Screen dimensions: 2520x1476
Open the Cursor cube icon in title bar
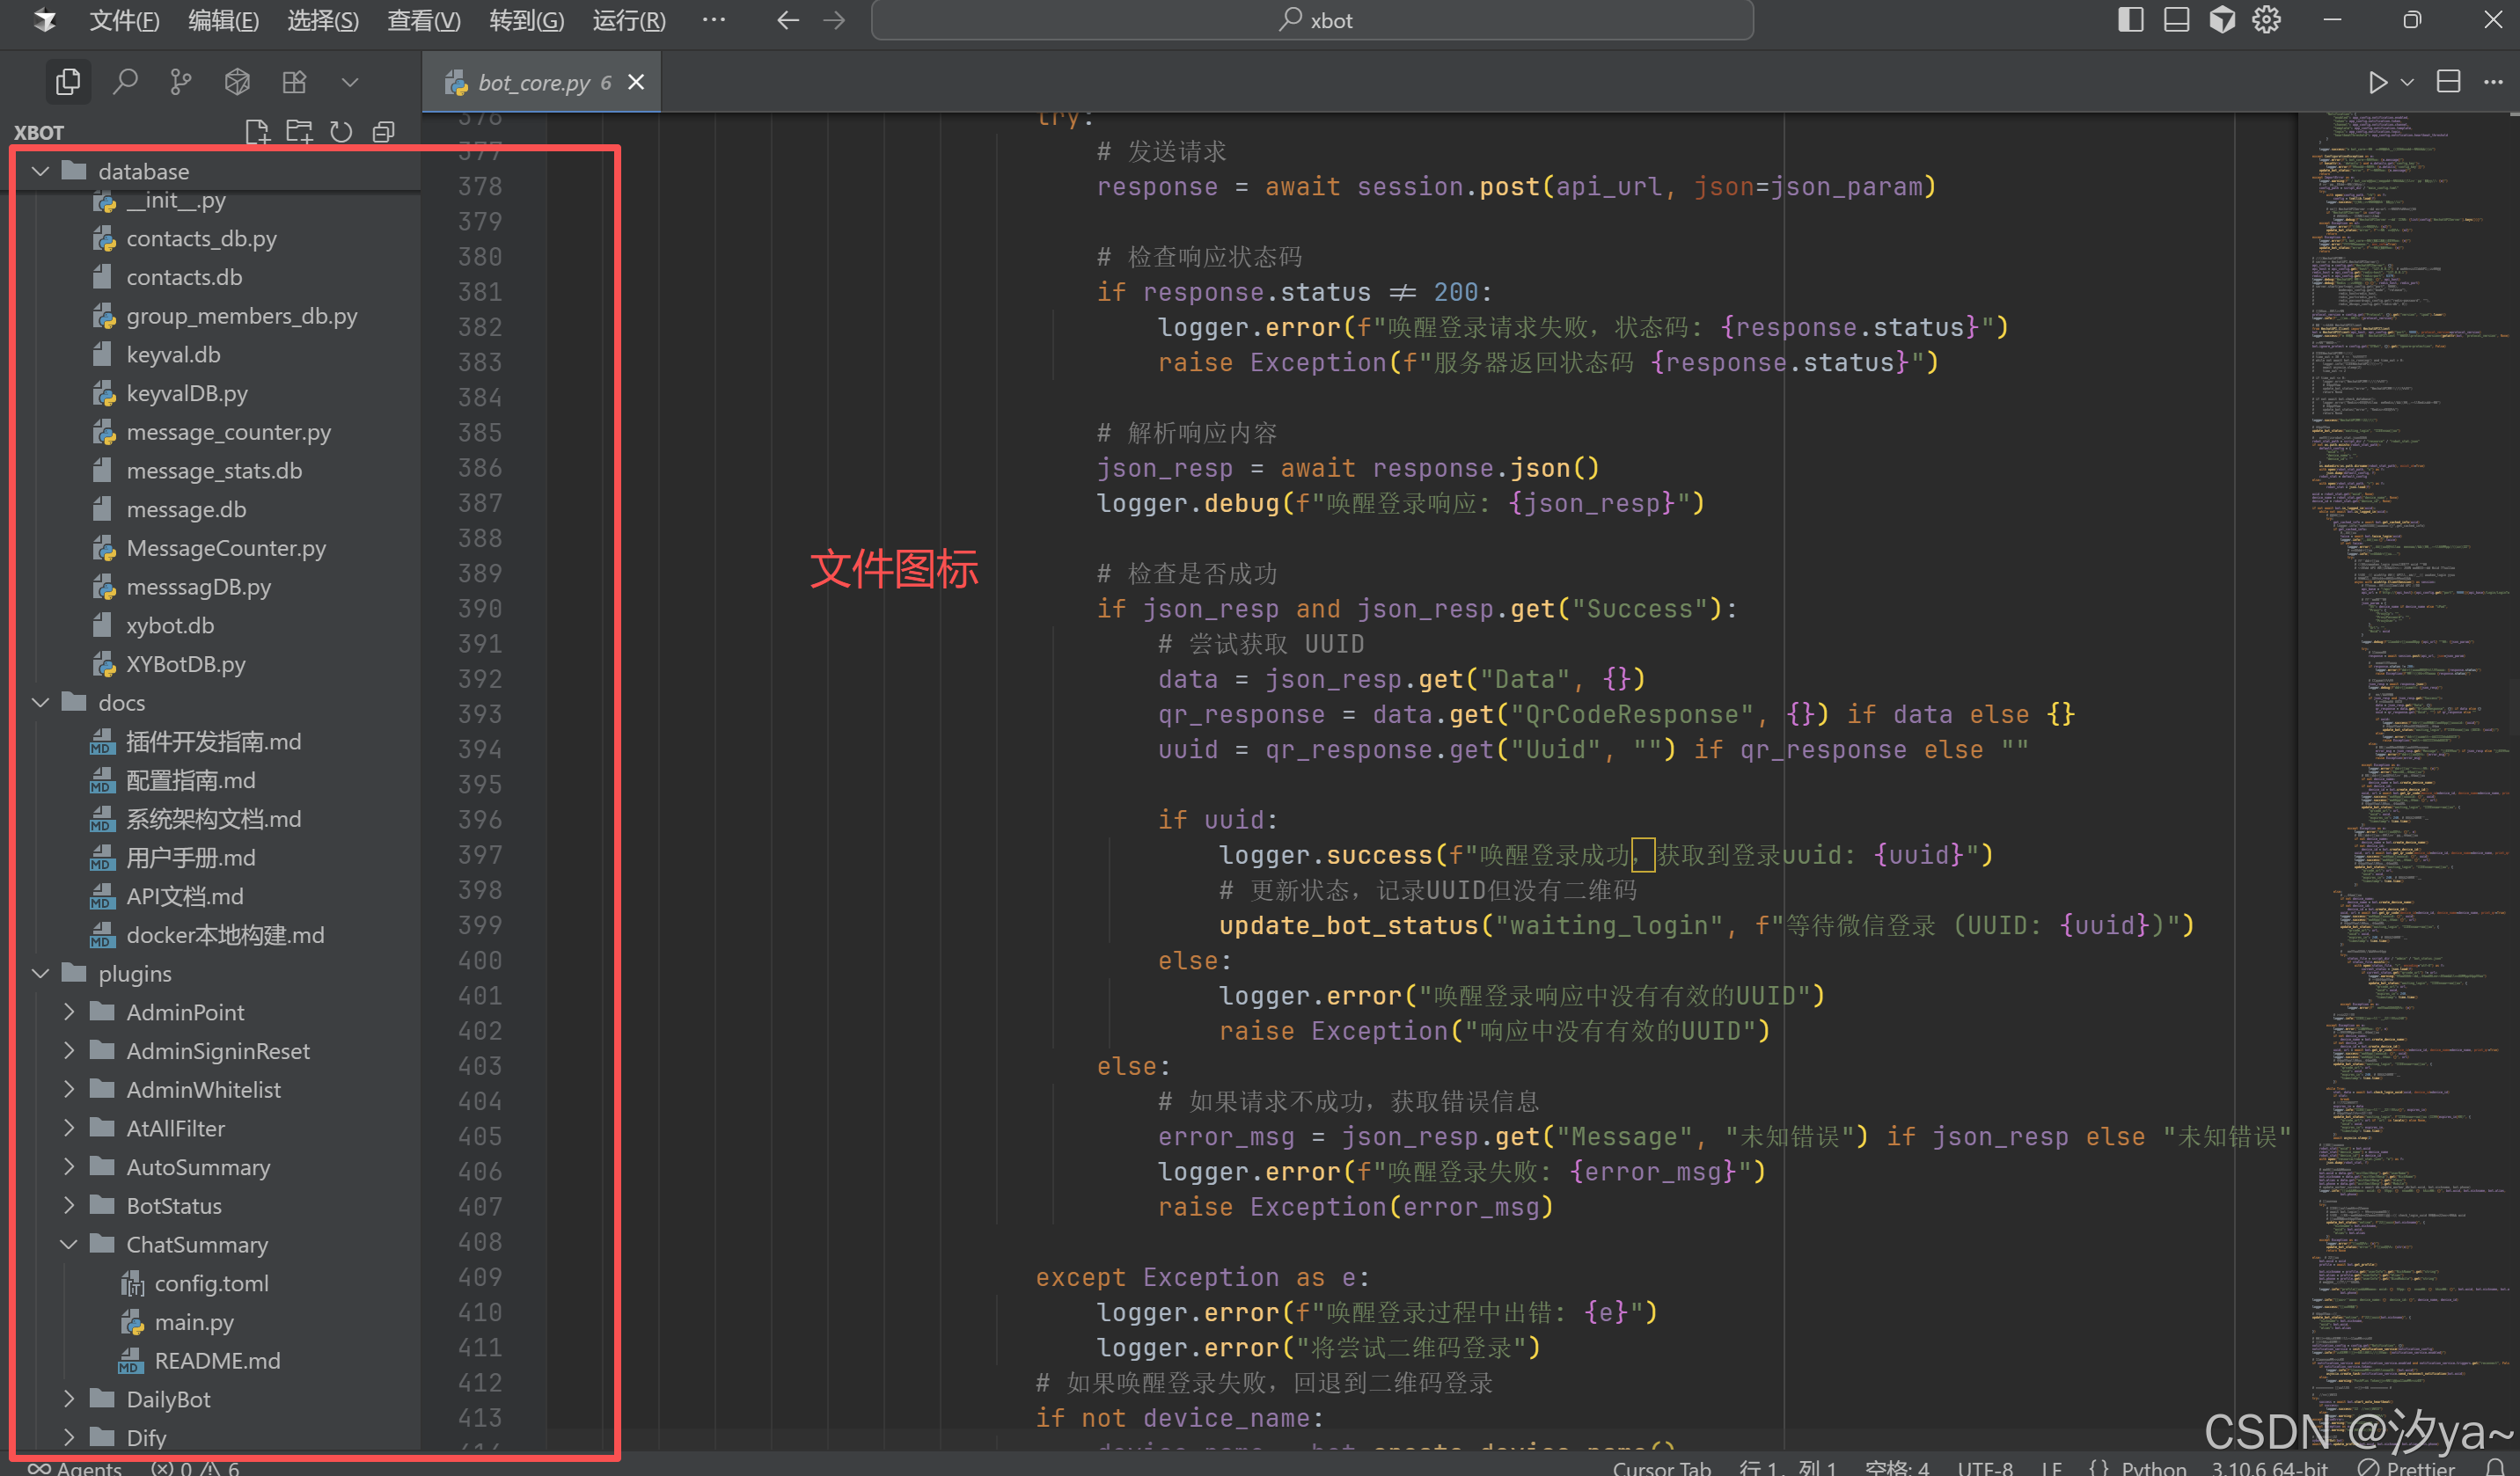click(2222, 20)
